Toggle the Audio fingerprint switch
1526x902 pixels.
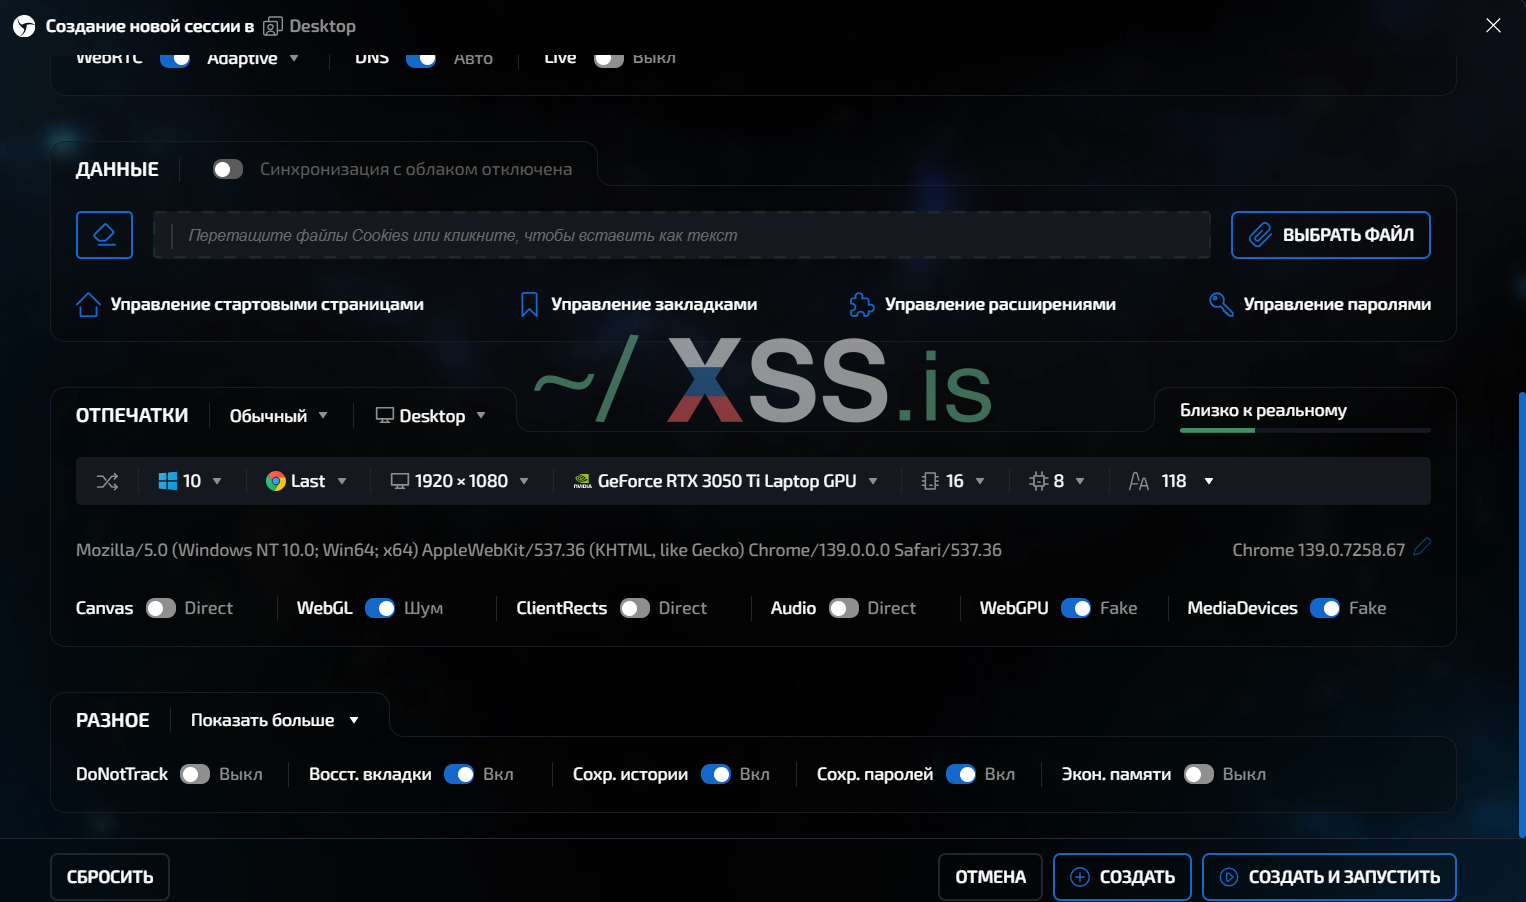point(844,608)
